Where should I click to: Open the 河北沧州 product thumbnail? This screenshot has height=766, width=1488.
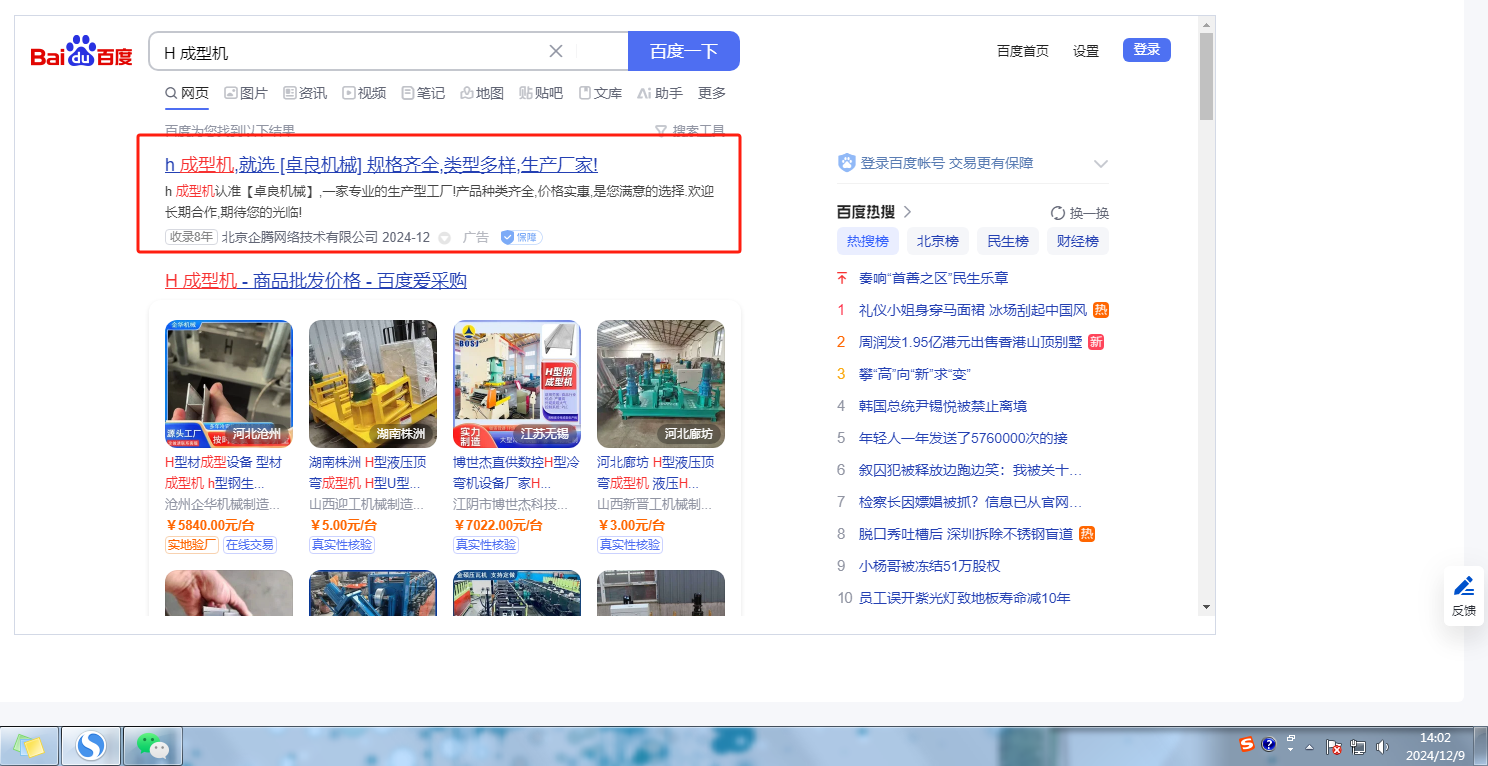pyautogui.click(x=229, y=384)
